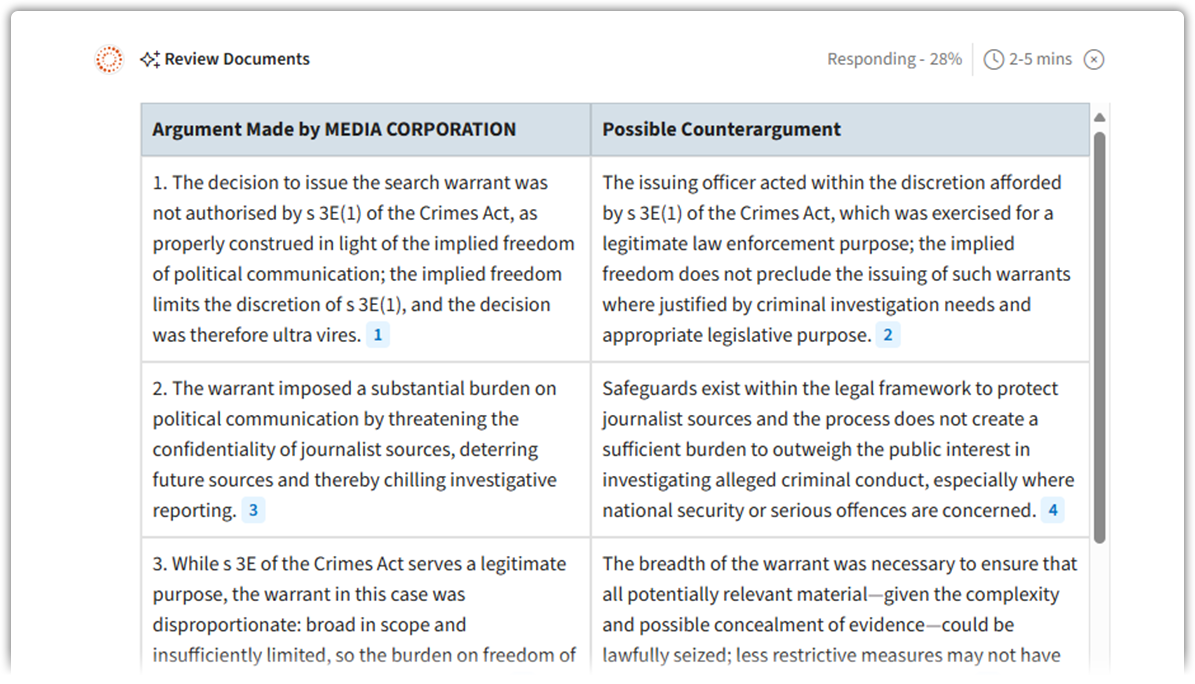
Task: Select the argument about s 3E(1) authorisation
Action: 365,258
